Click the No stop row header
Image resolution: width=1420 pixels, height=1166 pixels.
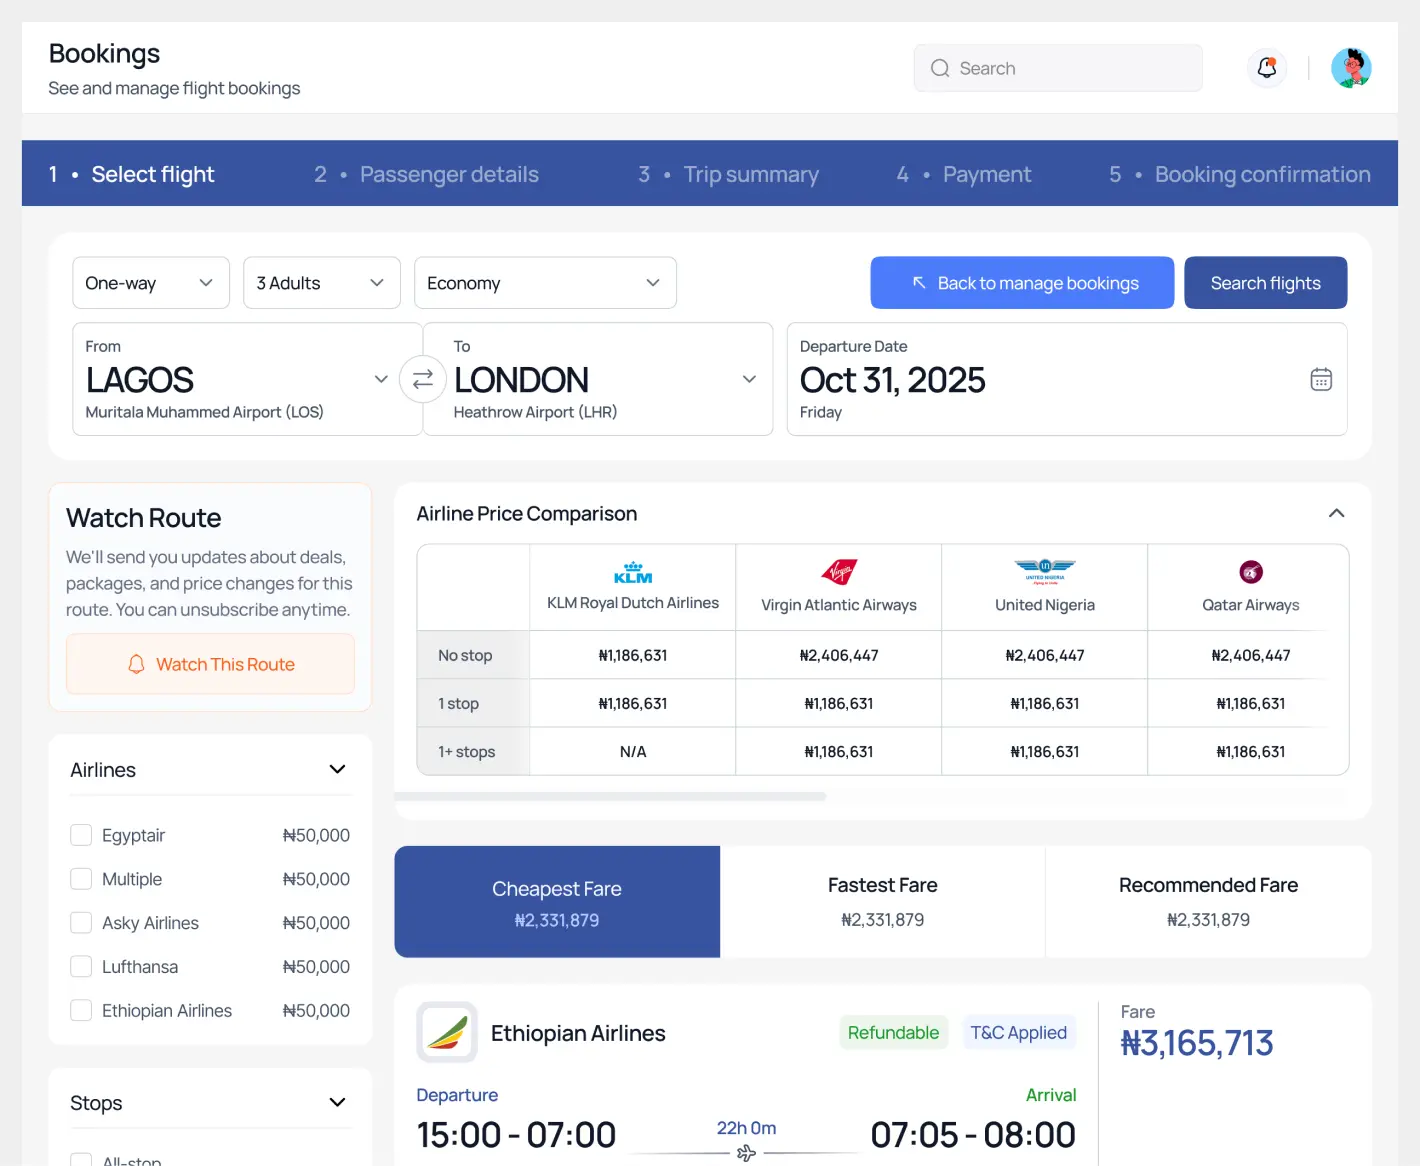tap(473, 655)
